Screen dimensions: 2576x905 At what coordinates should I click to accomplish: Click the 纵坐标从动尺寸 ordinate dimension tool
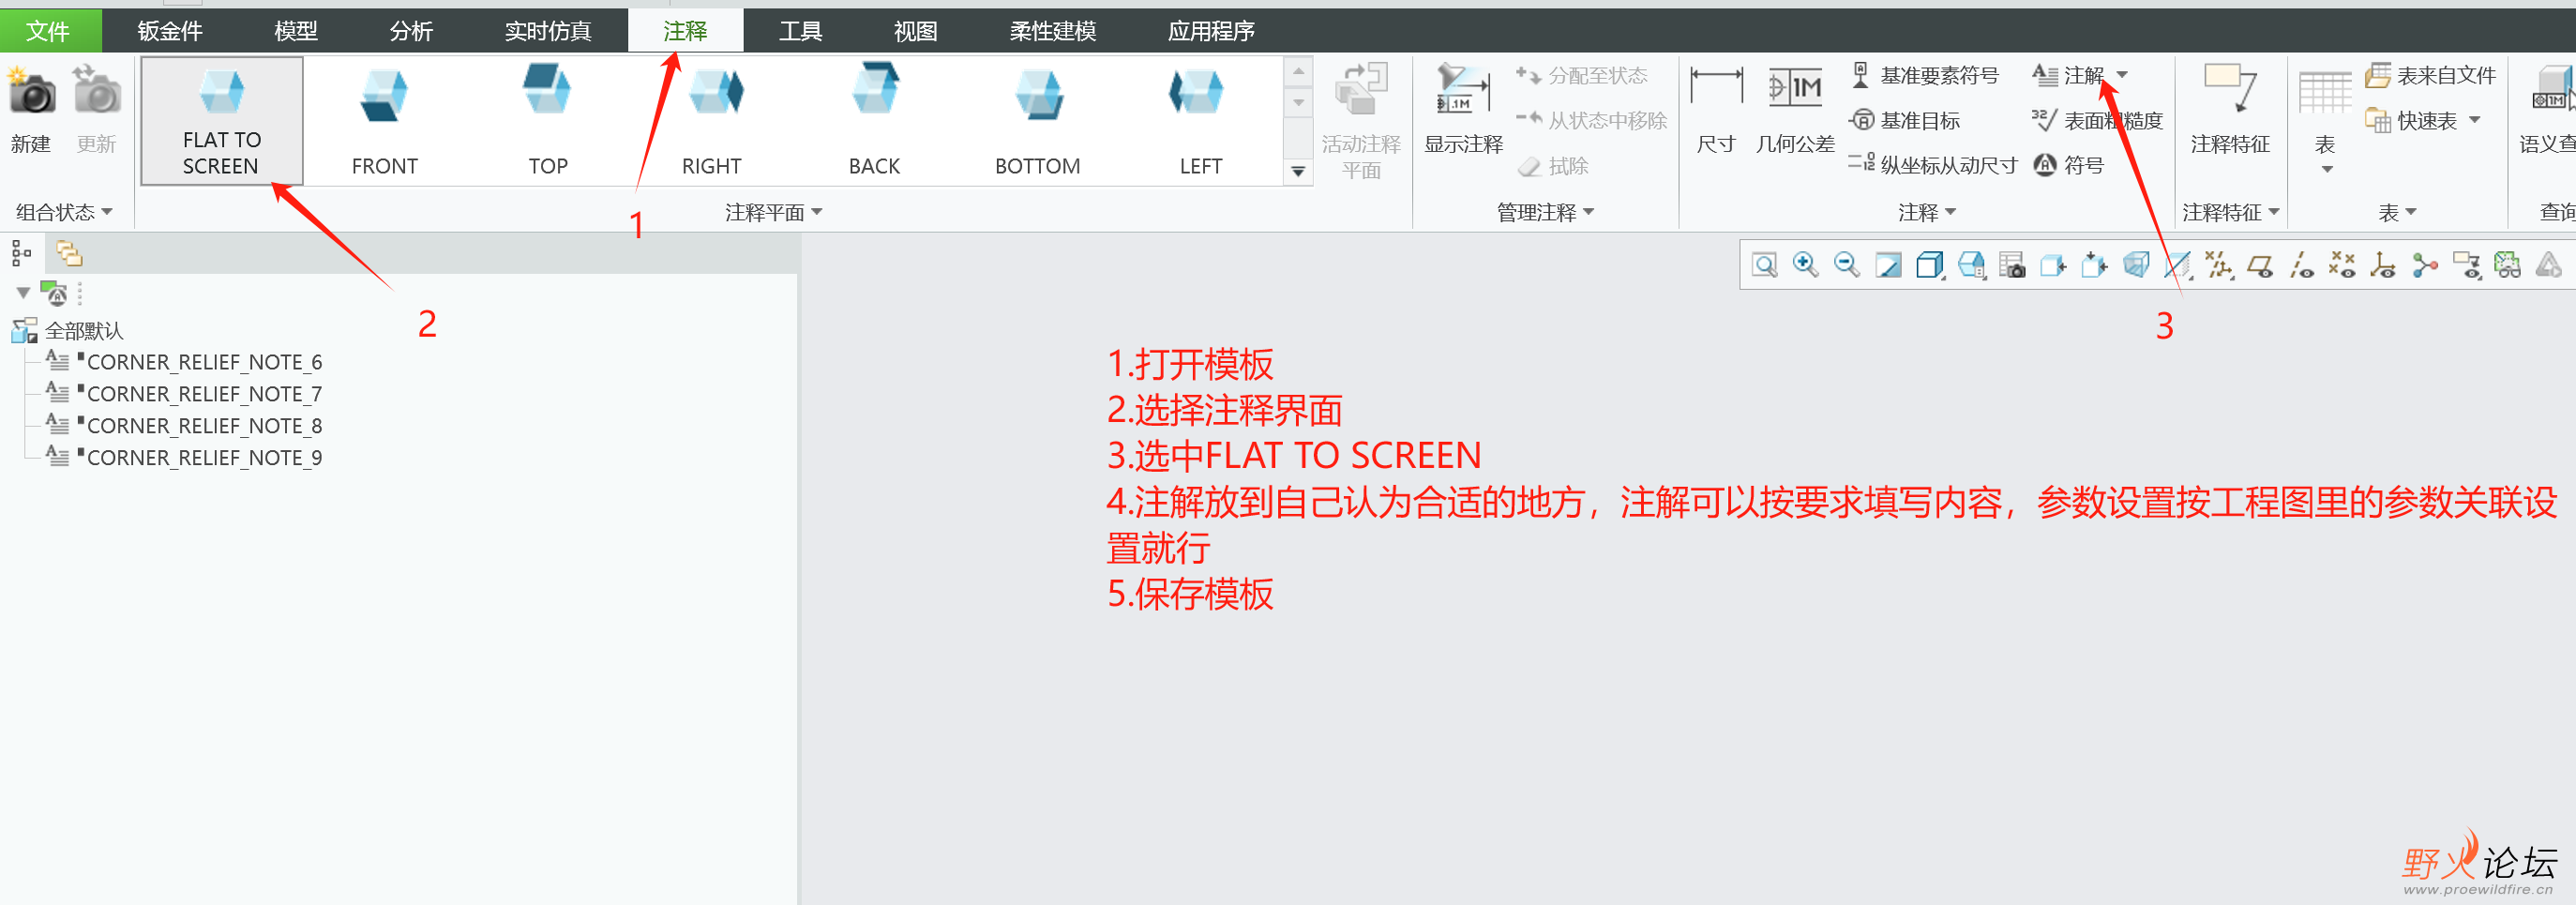(x=1933, y=165)
